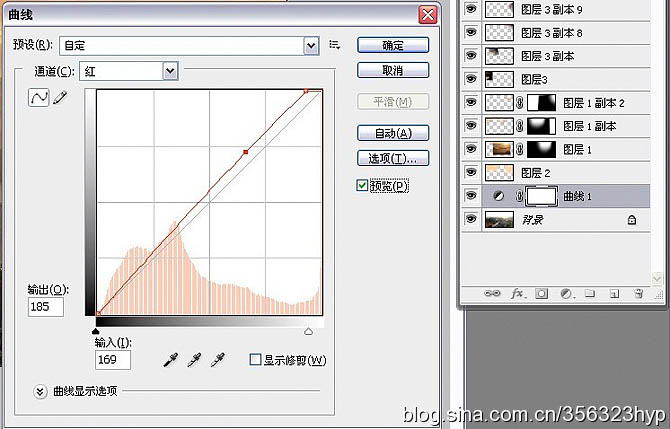Select the 曲线 1 layer mask thumbnail

coord(541,196)
